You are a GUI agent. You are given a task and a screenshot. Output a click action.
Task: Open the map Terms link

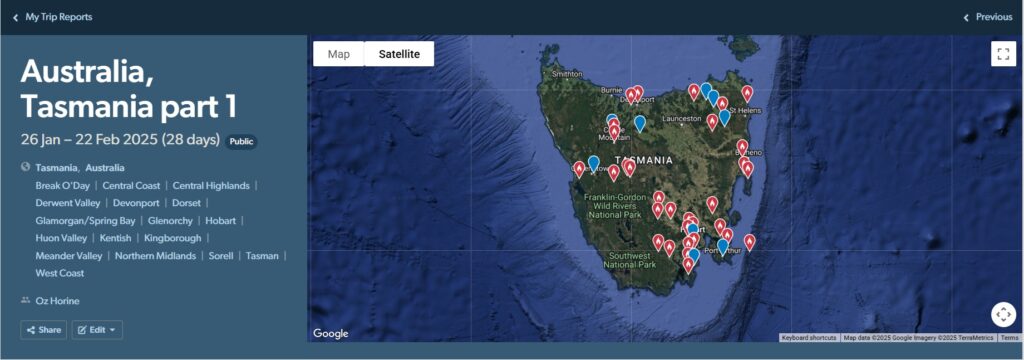pos(1009,338)
